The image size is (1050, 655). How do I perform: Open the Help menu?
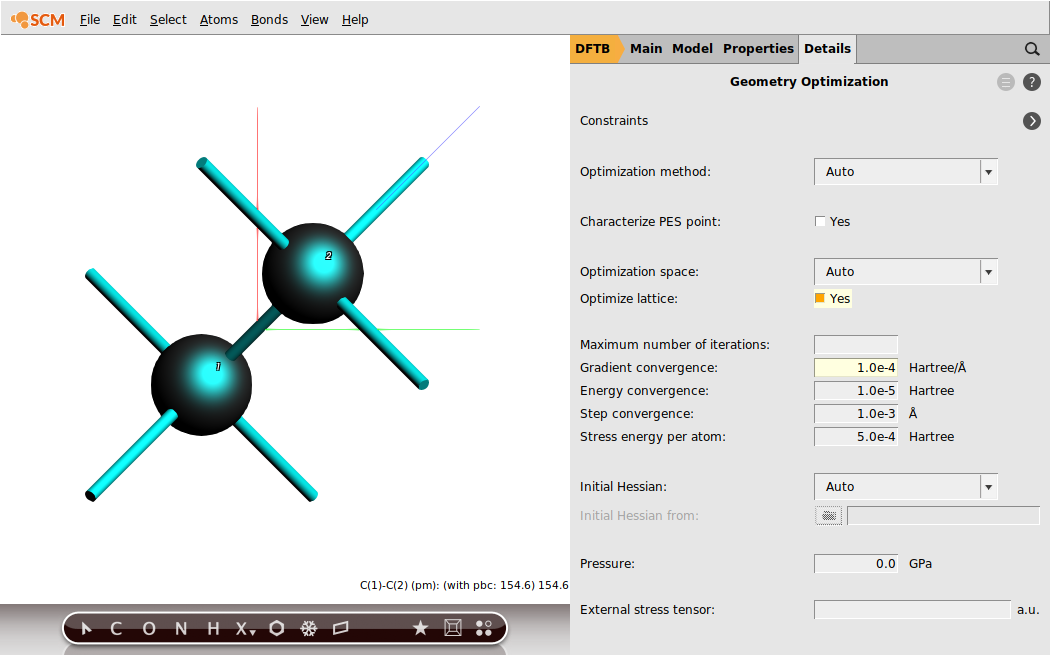[x=355, y=20]
